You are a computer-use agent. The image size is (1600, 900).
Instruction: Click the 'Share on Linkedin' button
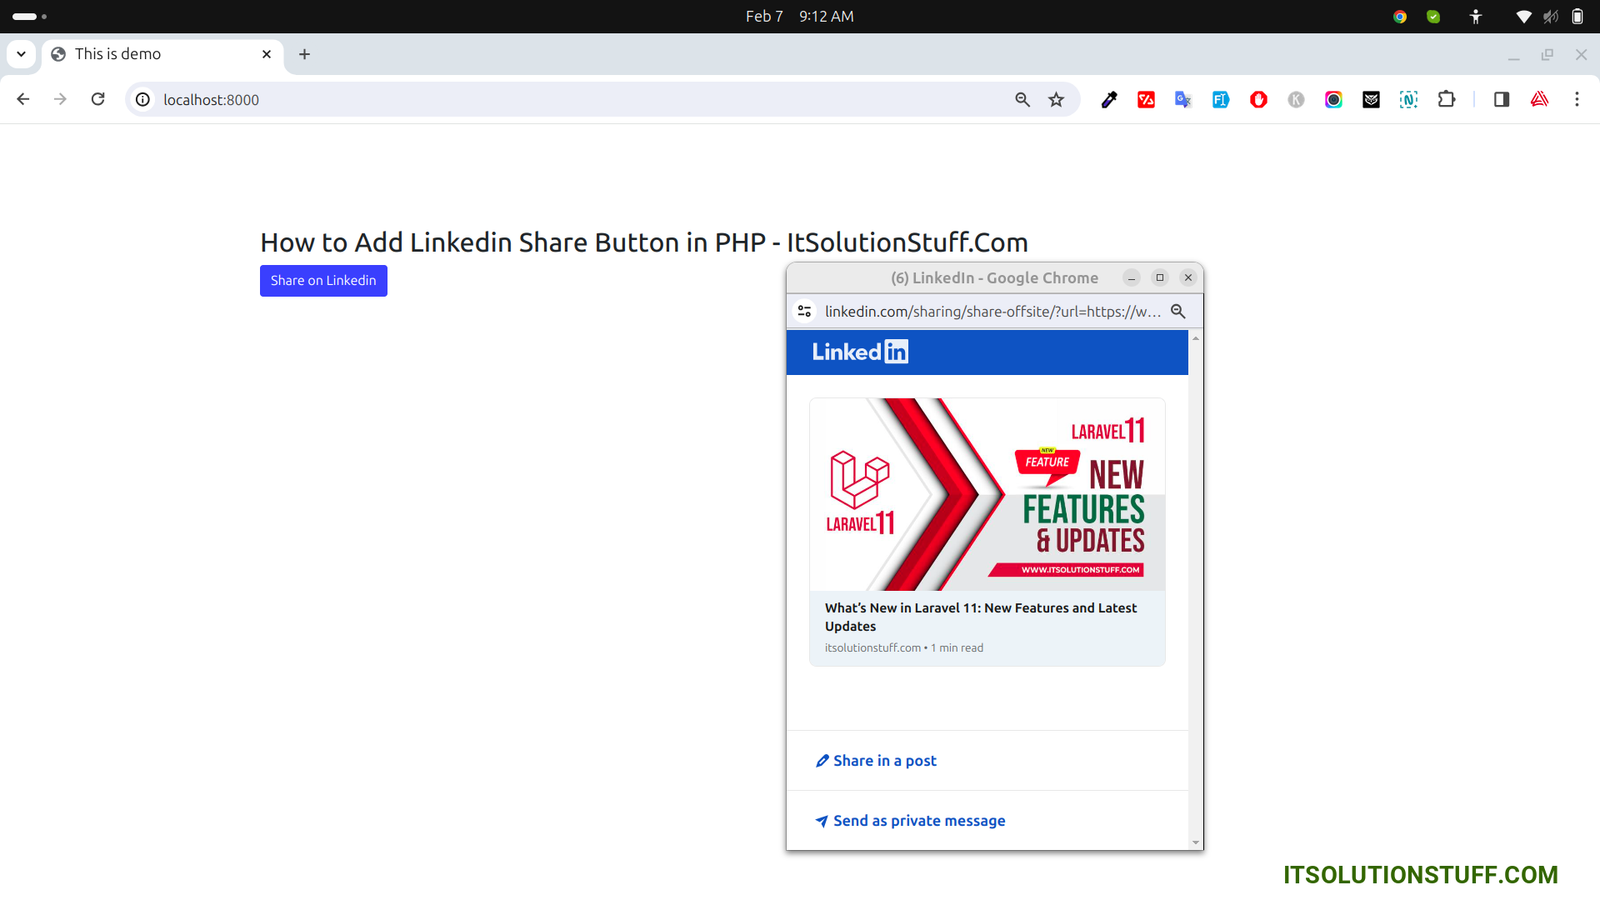(323, 280)
